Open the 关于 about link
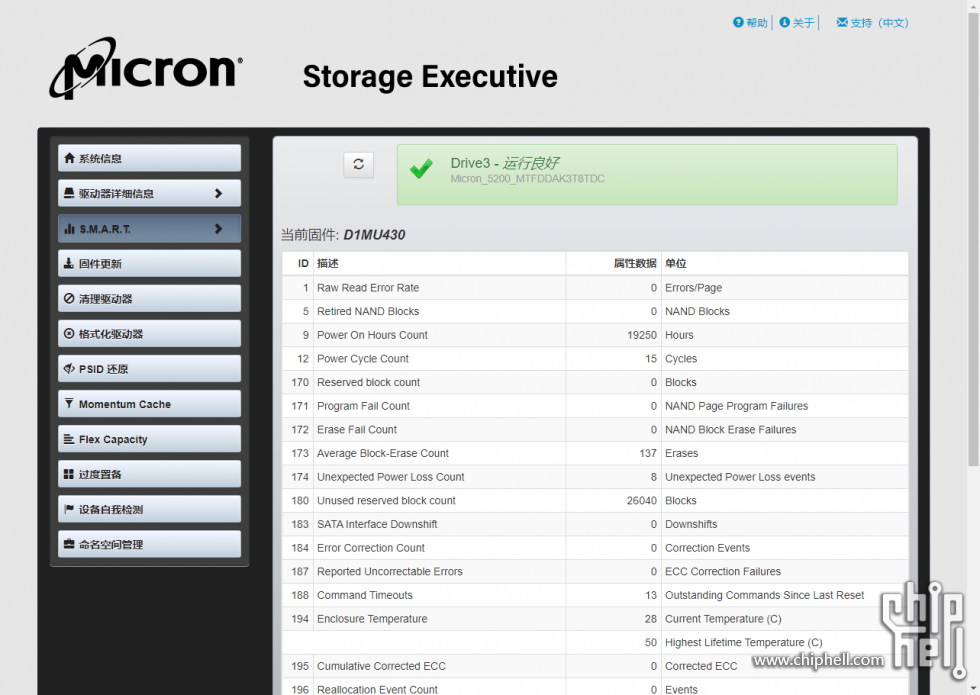Screen dimensions: 980x695 tap(797, 22)
